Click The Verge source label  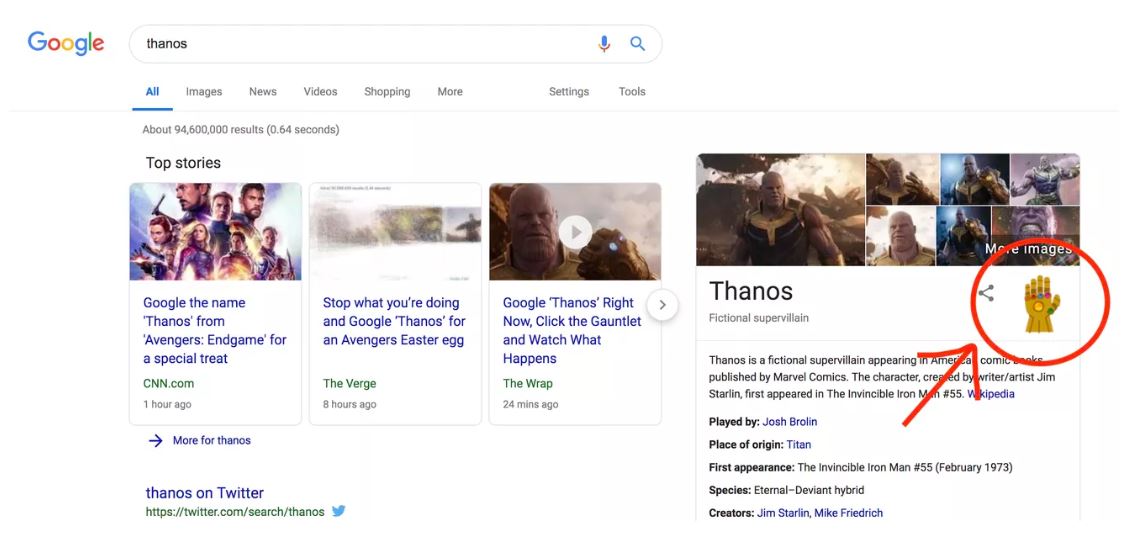[349, 383]
